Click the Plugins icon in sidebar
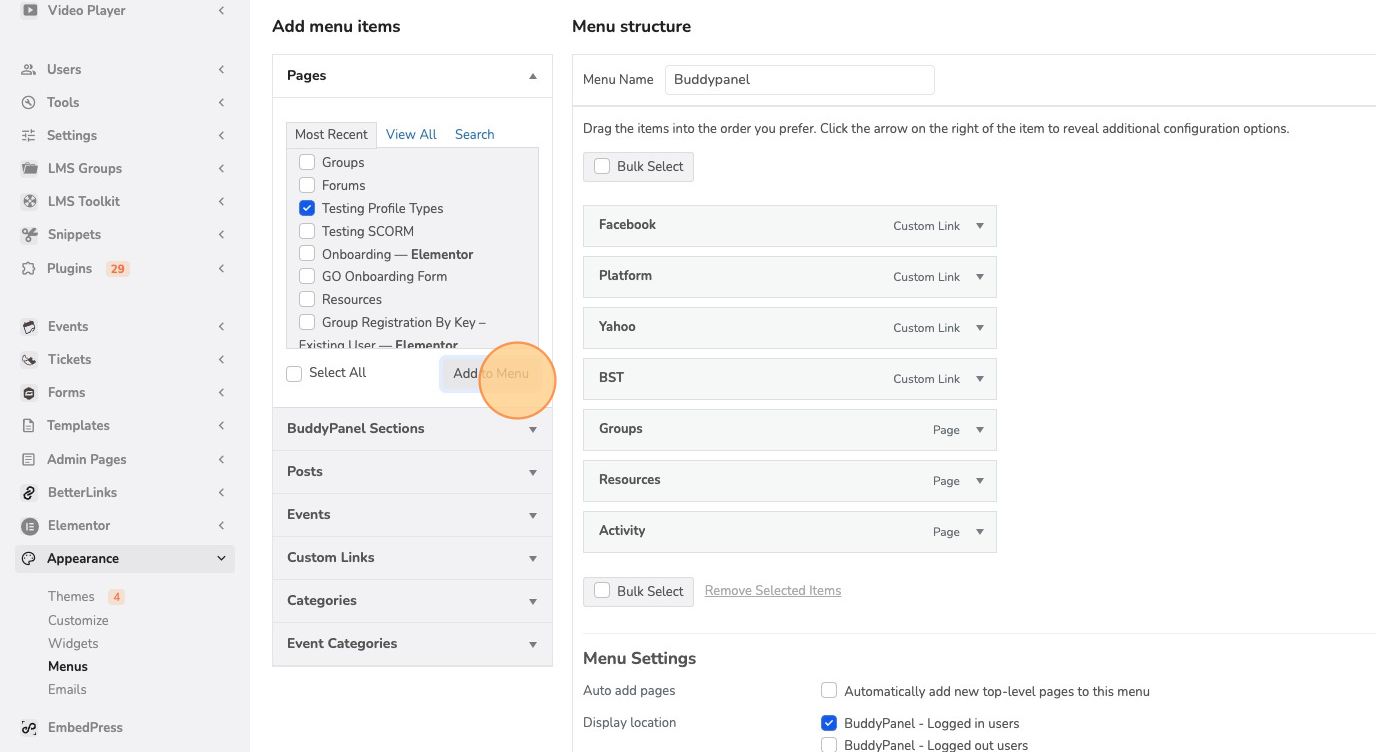The height and width of the screenshot is (752, 1376). [x=29, y=269]
